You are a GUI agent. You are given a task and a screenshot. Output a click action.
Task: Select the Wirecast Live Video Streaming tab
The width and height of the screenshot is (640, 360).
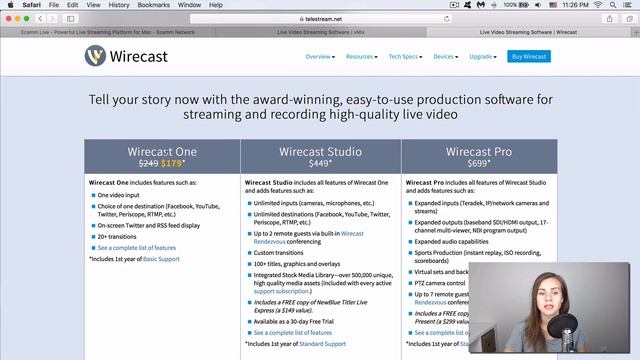coord(528,32)
